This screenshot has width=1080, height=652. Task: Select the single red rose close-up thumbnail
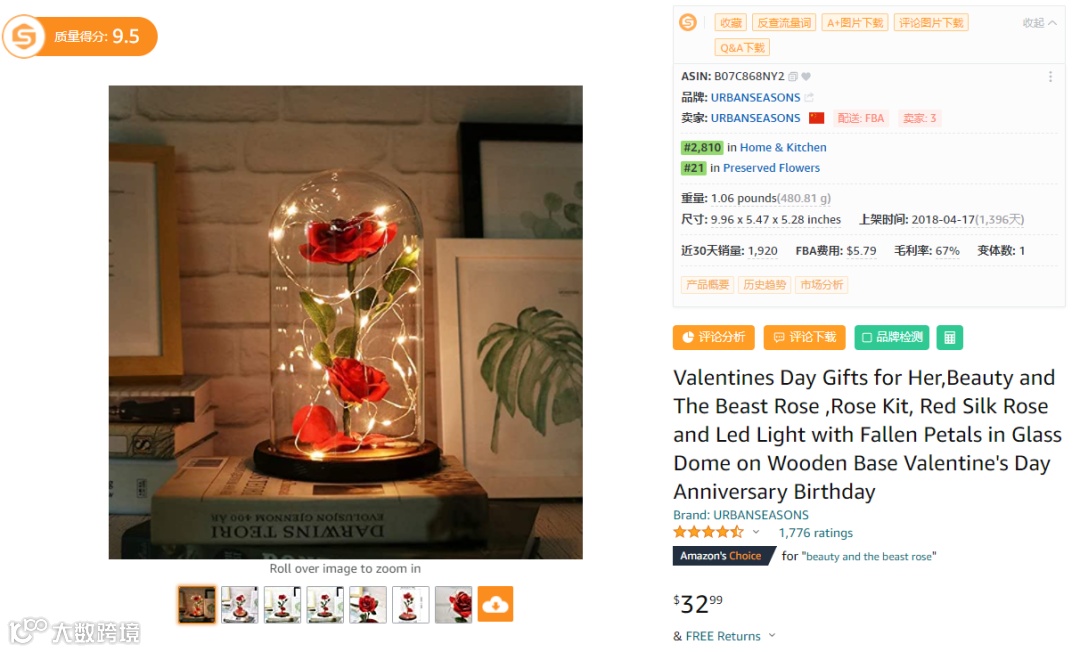tap(368, 604)
